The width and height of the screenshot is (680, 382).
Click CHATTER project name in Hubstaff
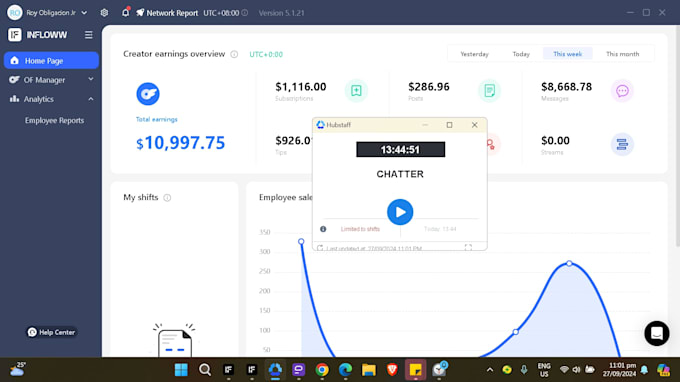click(x=400, y=174)
